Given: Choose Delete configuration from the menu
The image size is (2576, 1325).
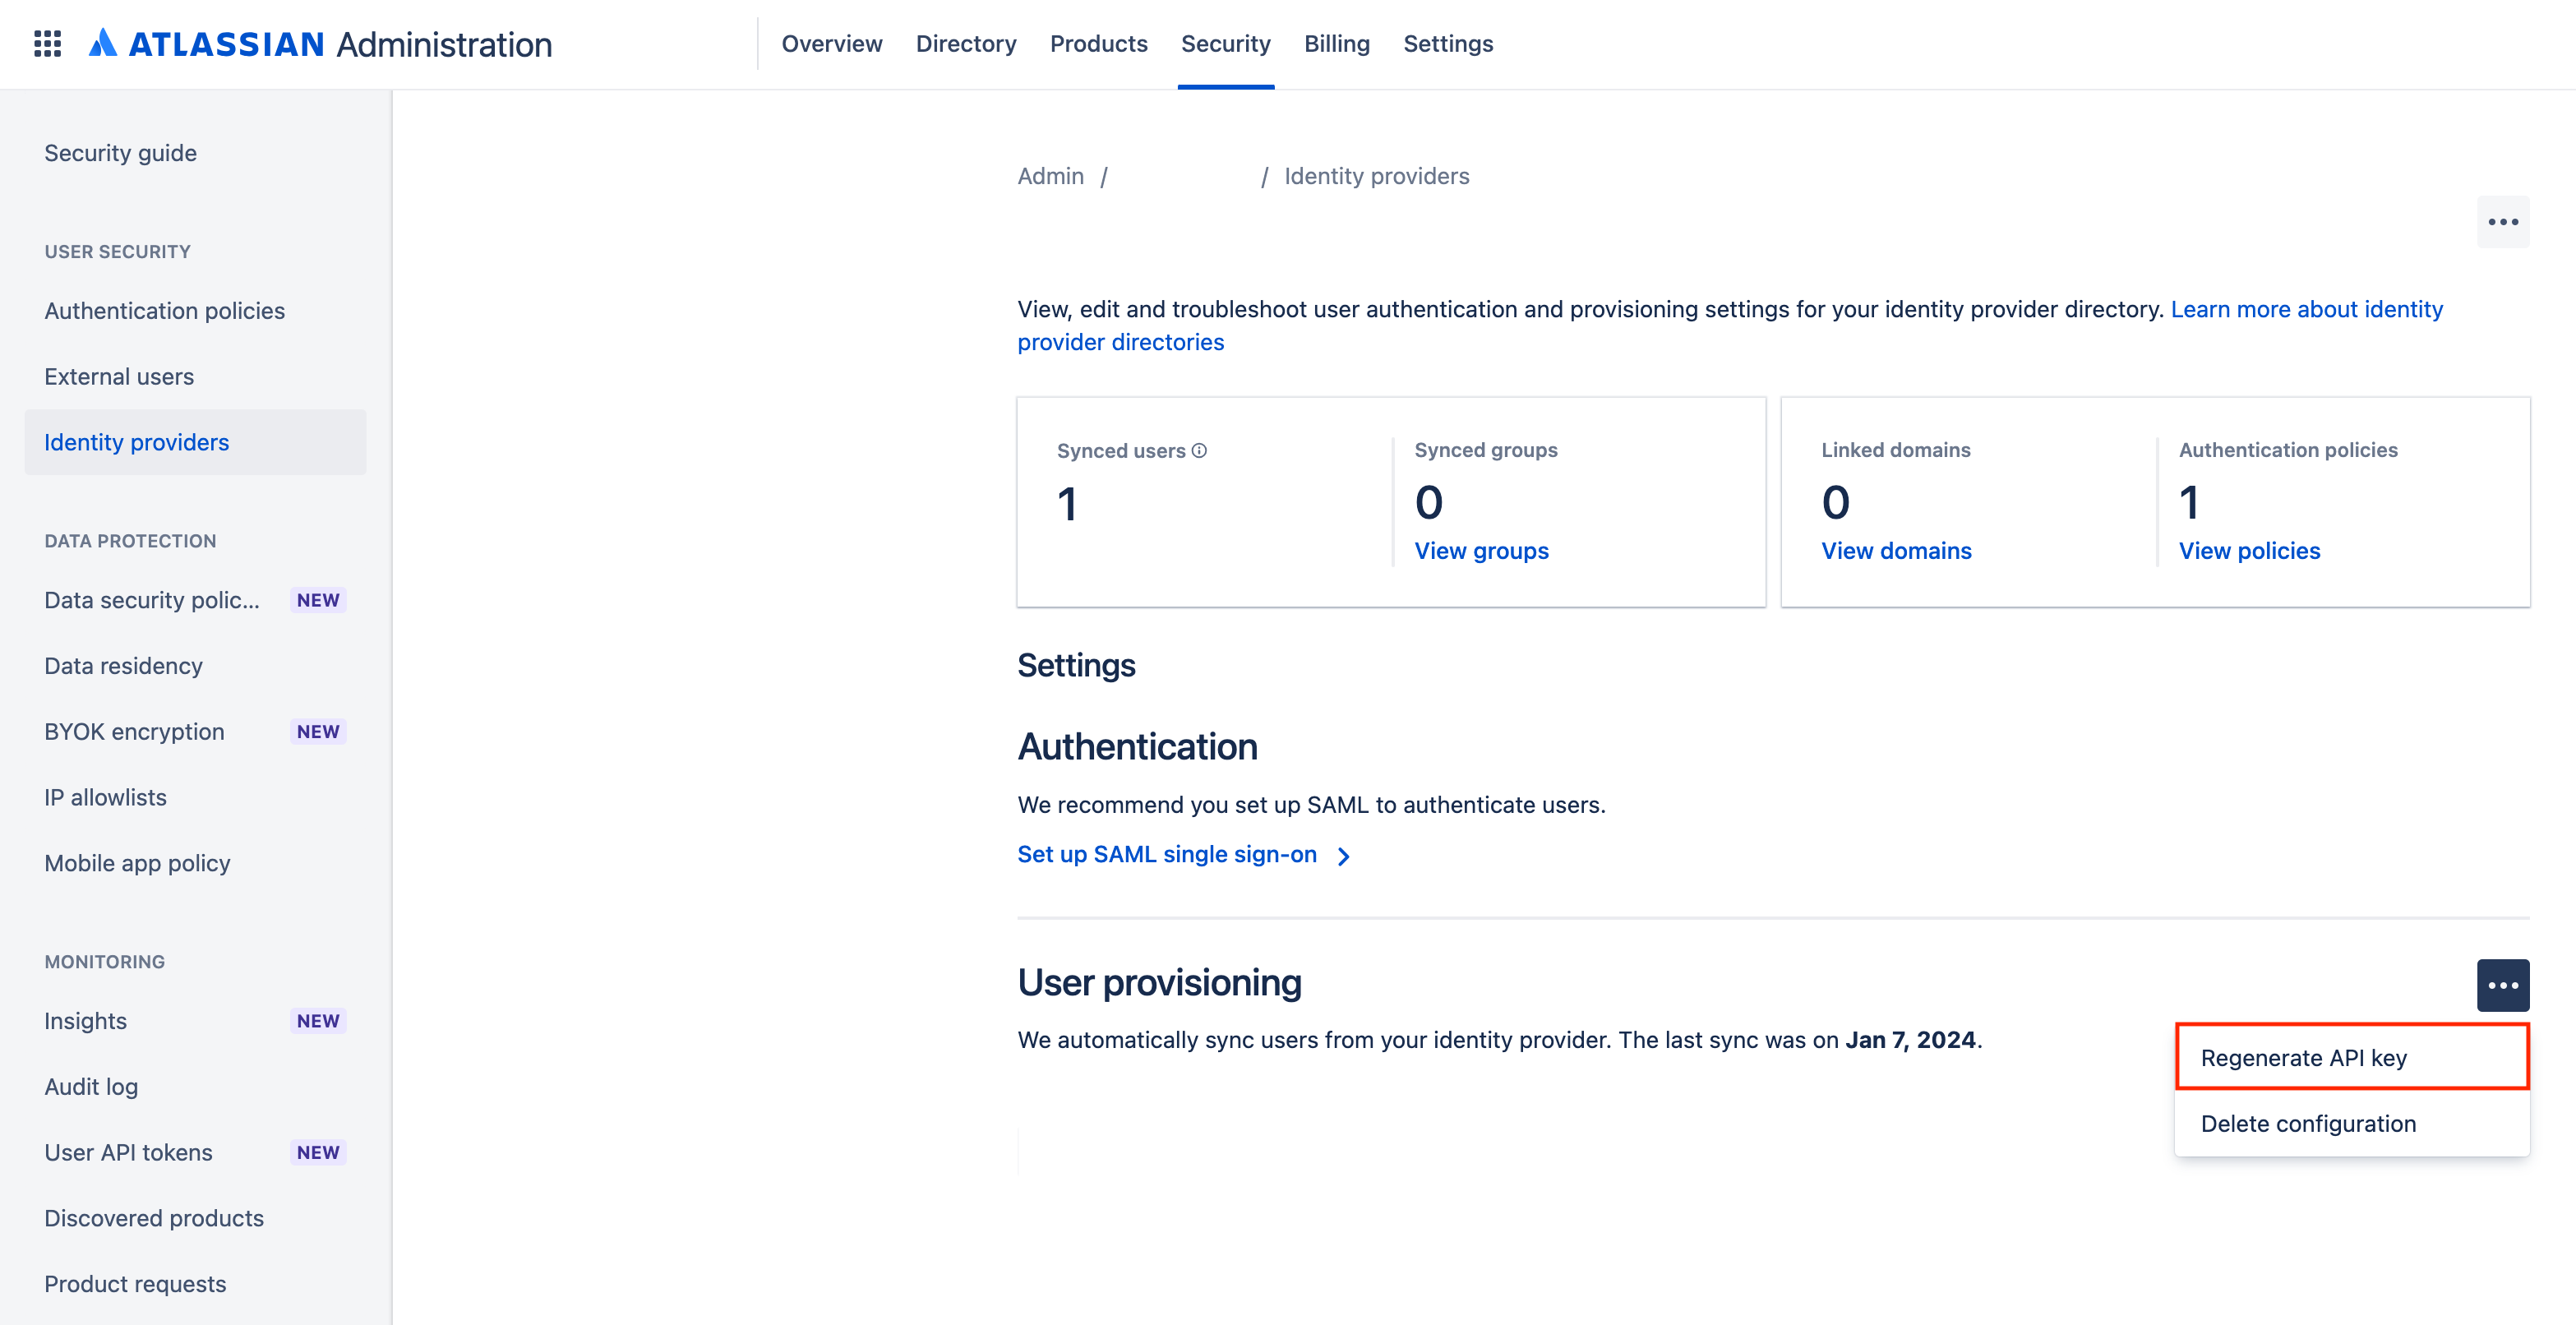Looking at the screenshot, I should [2308, 1123].
